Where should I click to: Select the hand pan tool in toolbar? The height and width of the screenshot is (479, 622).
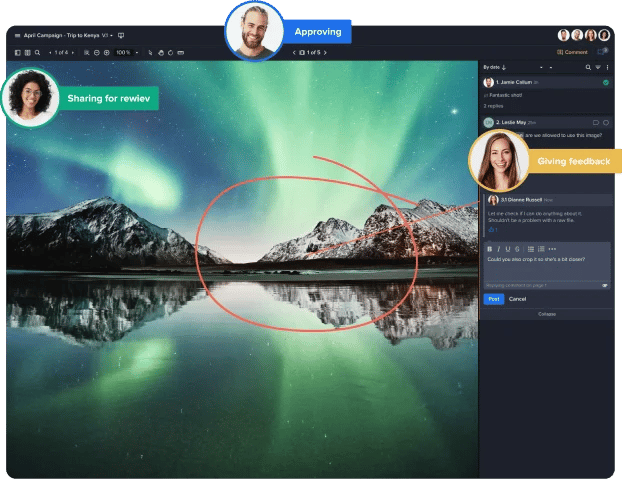pyautogui.click(x=161, y=52)
